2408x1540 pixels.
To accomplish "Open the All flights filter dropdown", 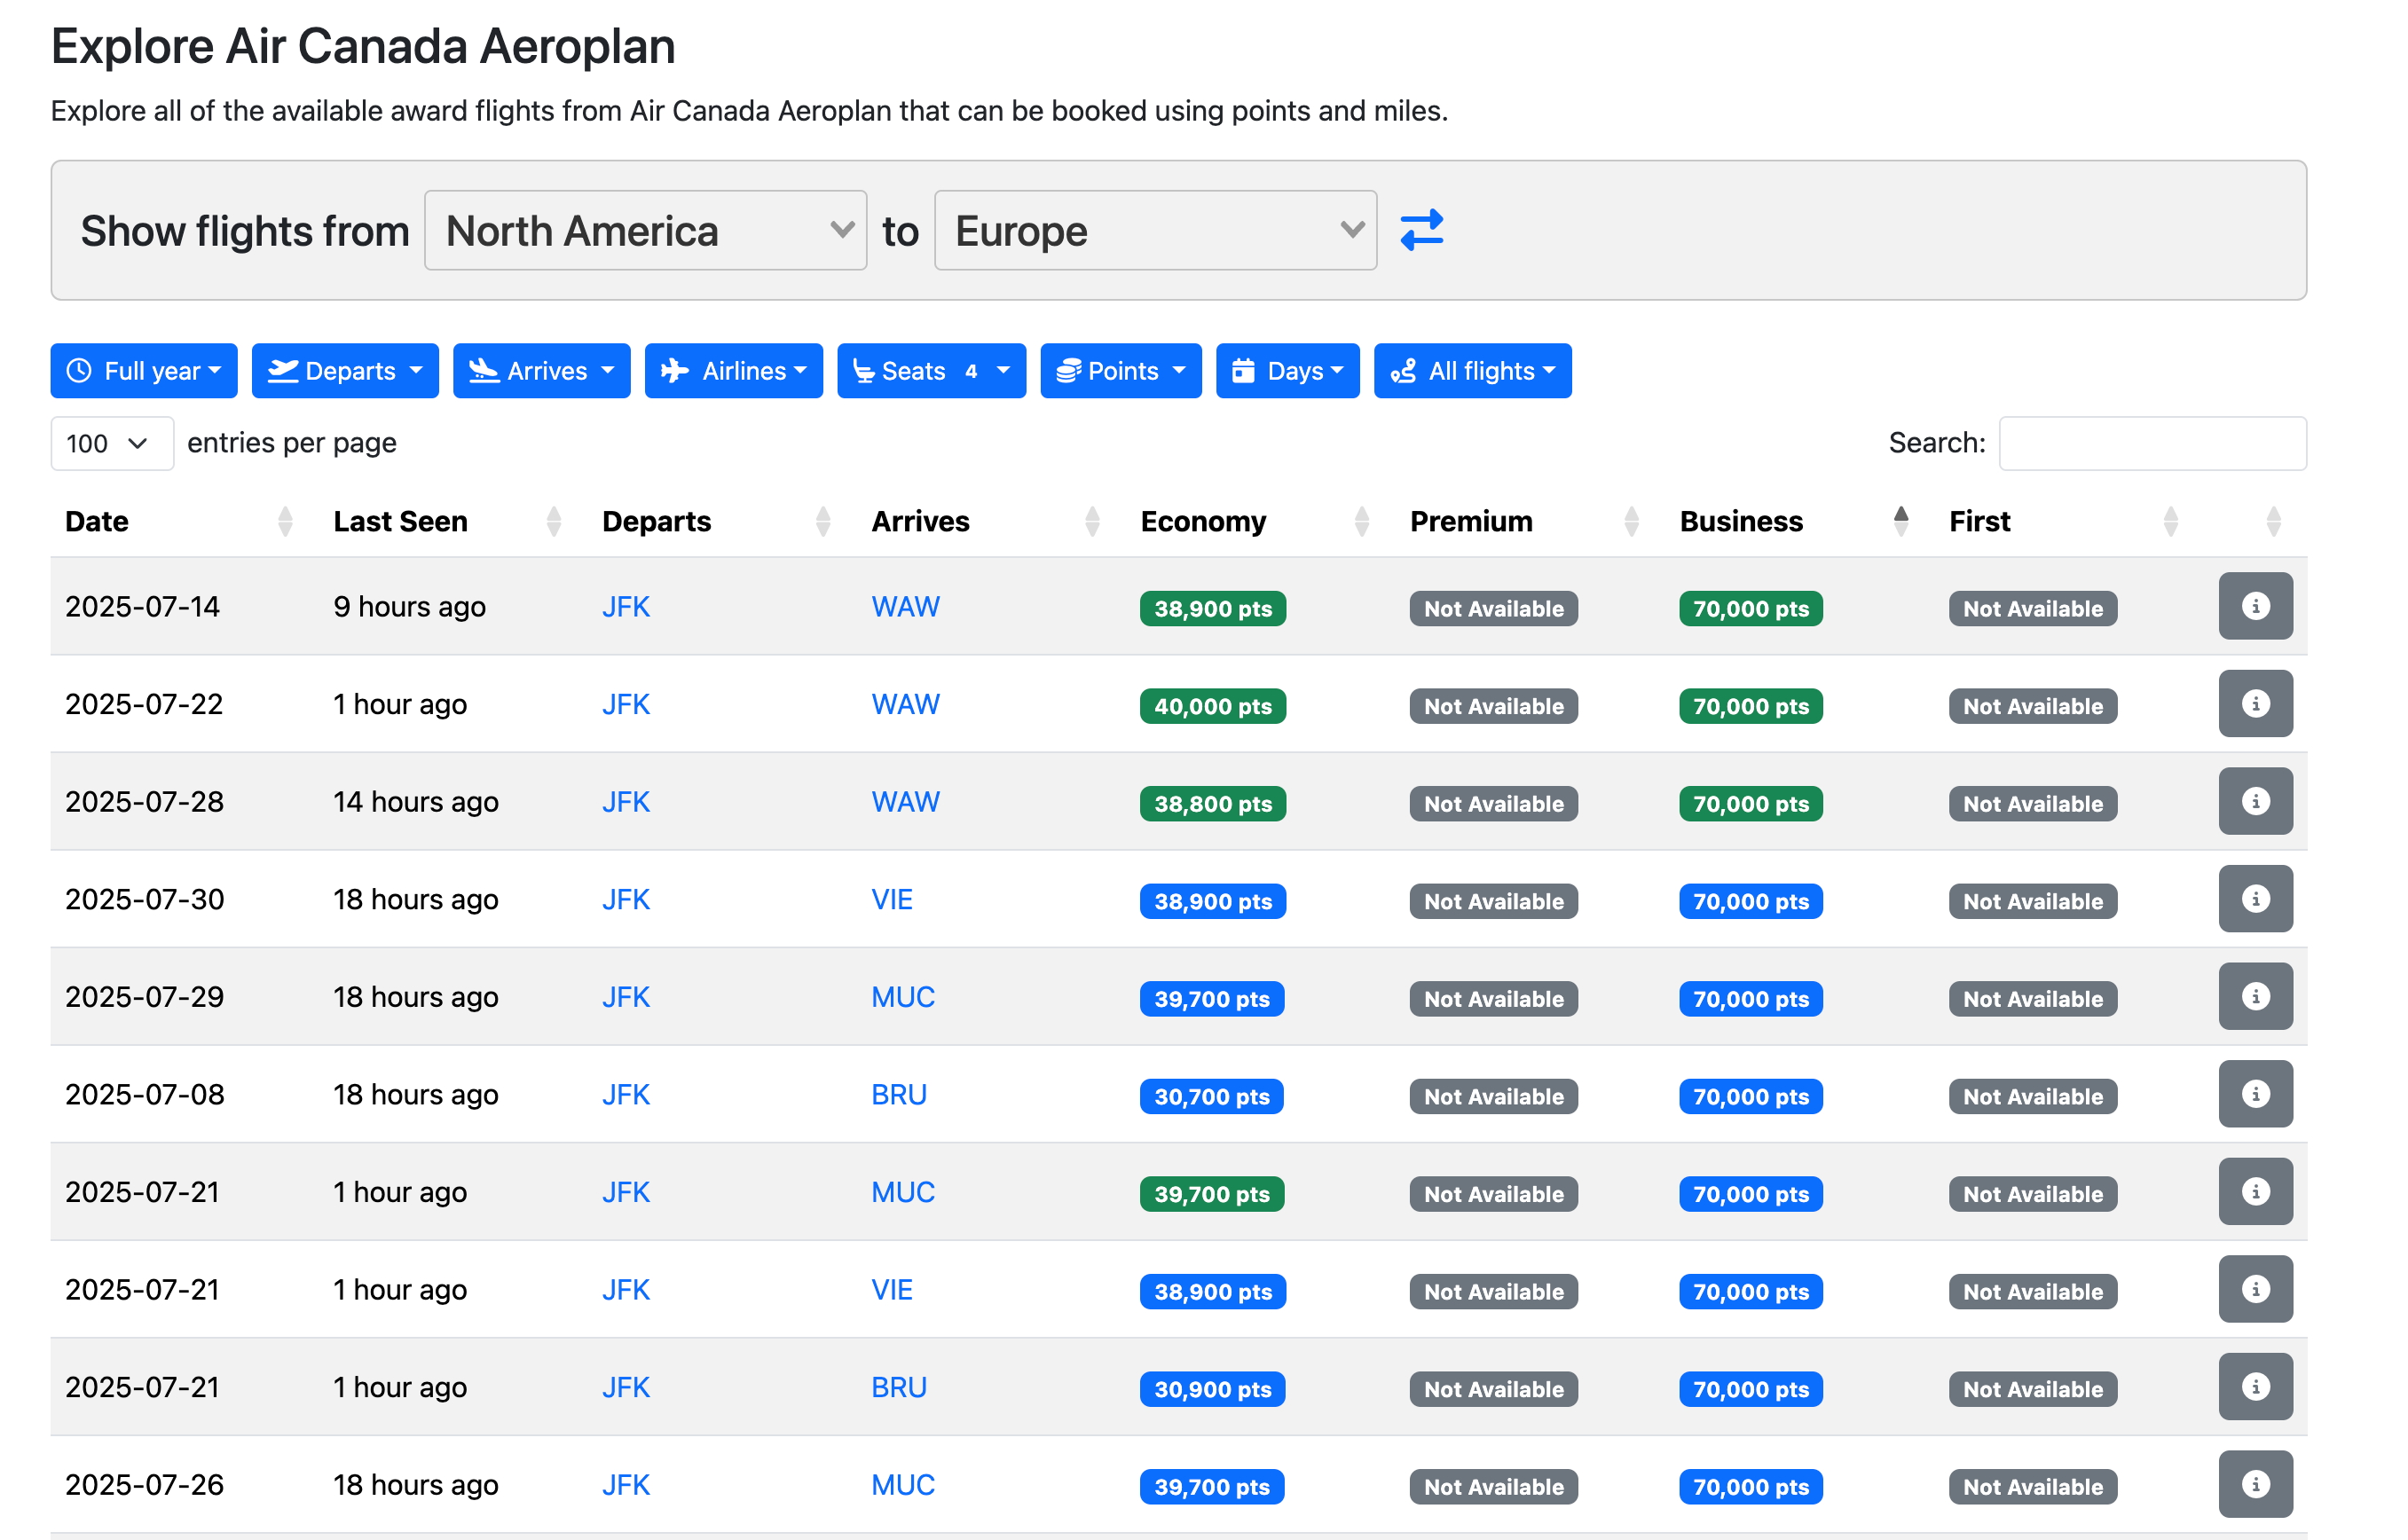I will coord(1472,371).
